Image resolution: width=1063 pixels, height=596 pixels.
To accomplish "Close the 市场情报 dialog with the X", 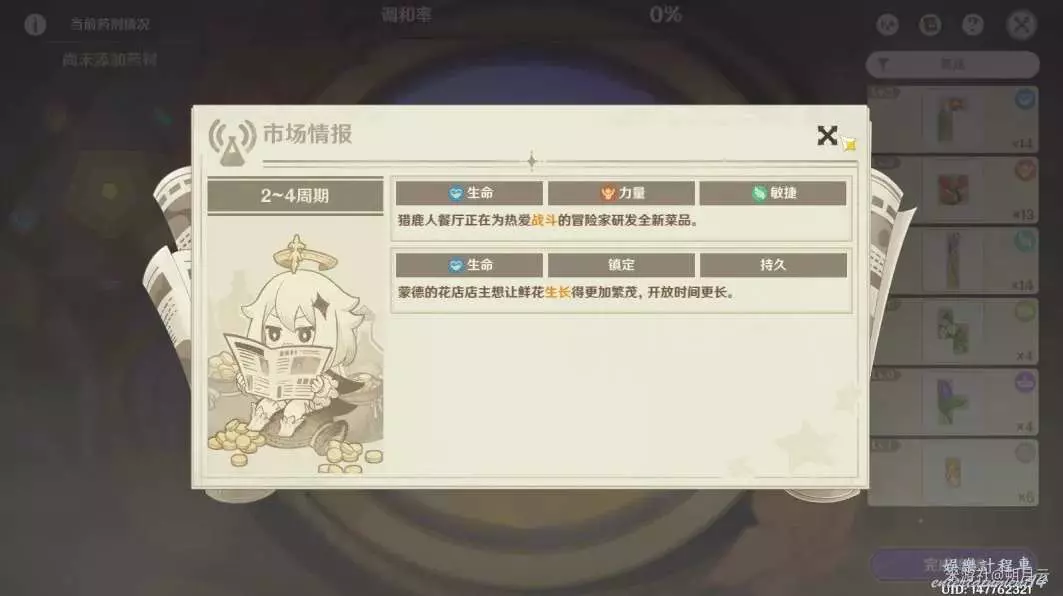I will click(826, 136).
